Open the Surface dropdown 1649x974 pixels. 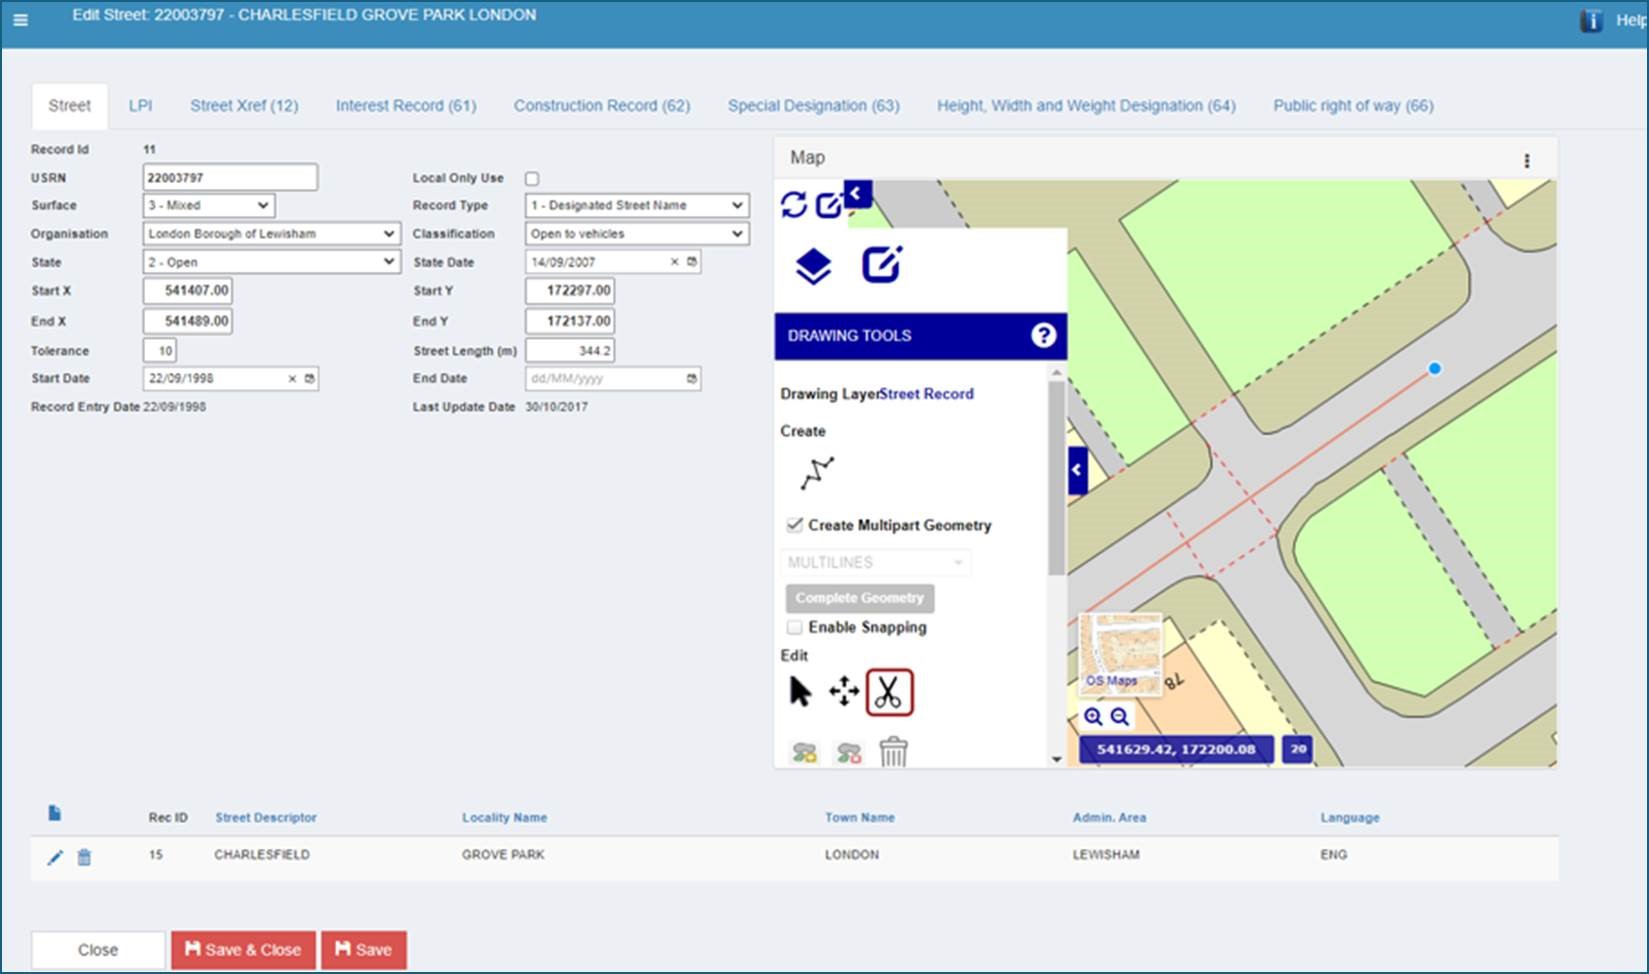pyautogui.click(x=209, y=205)
